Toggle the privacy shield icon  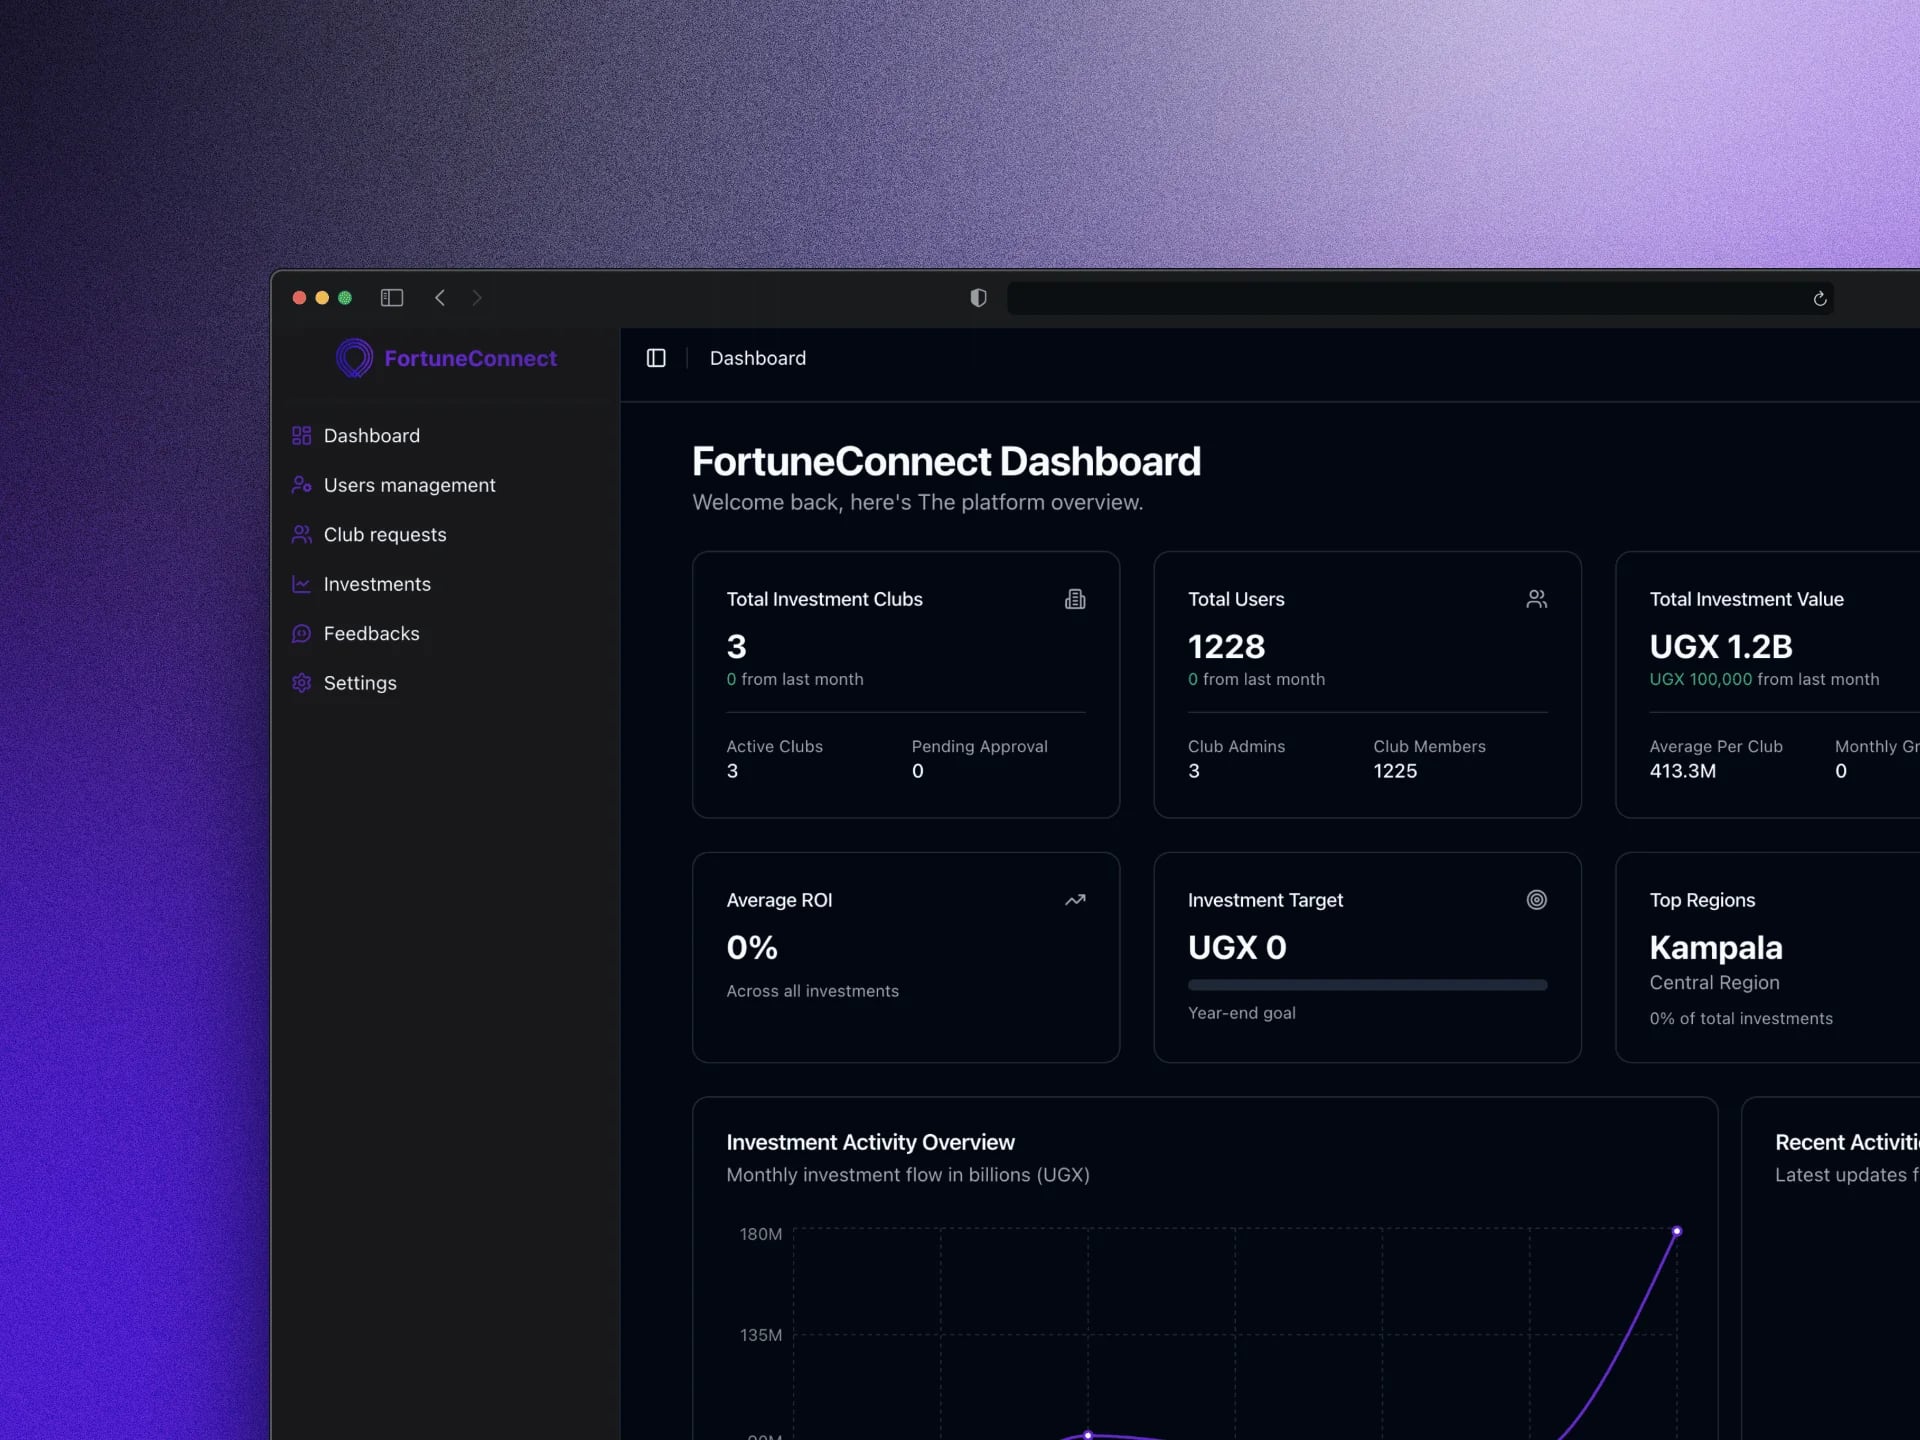pyautogui.click(x=977, y=297)
